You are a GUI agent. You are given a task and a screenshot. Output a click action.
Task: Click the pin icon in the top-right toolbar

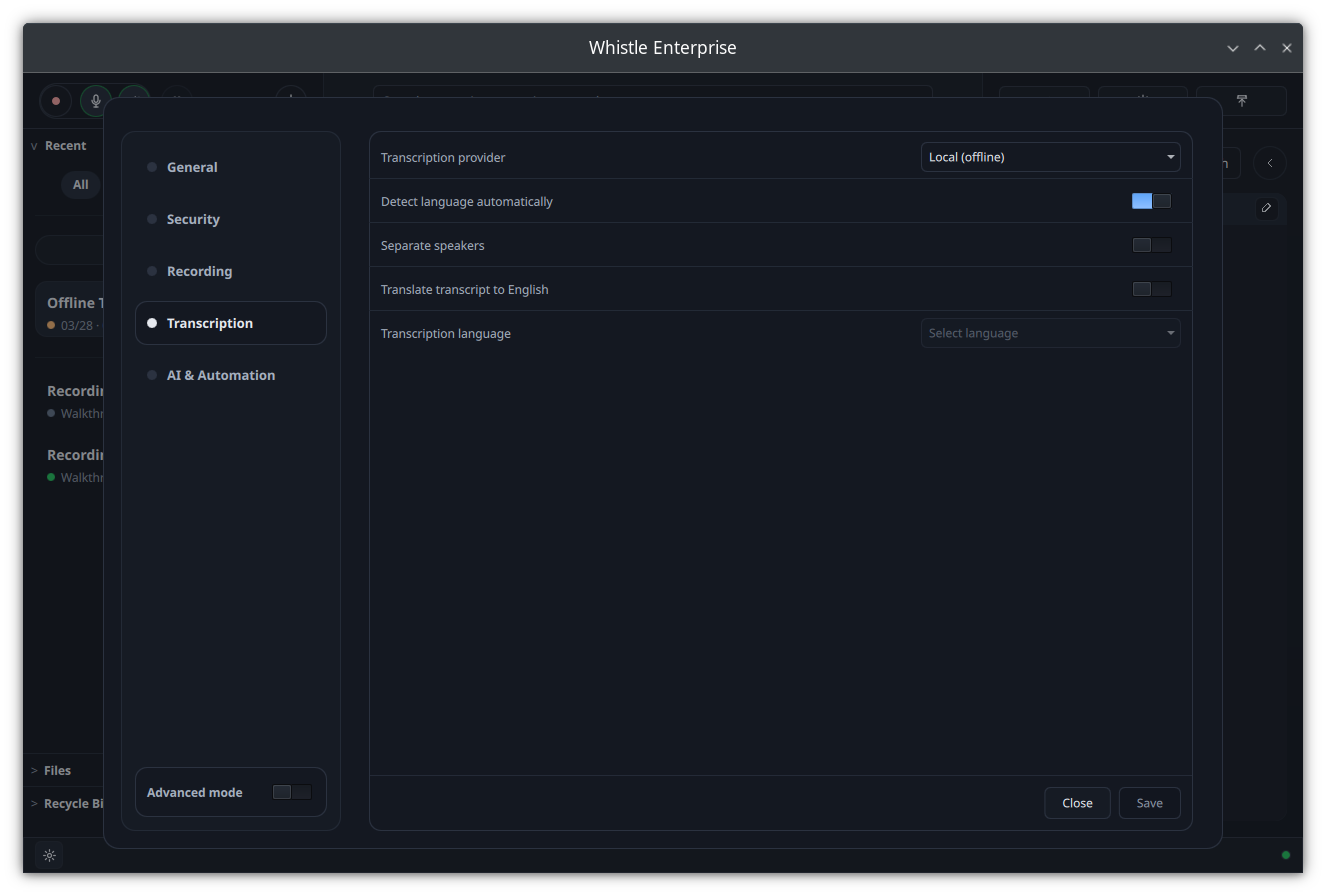tap(1241, 101)
